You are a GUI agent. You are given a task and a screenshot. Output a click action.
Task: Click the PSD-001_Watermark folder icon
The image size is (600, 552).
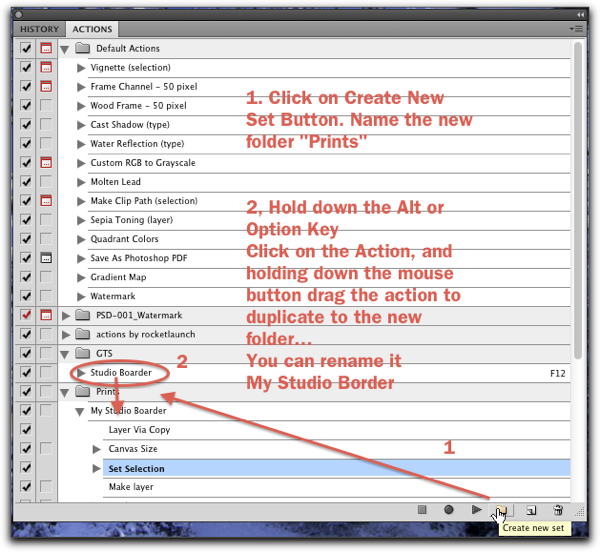point(82,315)
